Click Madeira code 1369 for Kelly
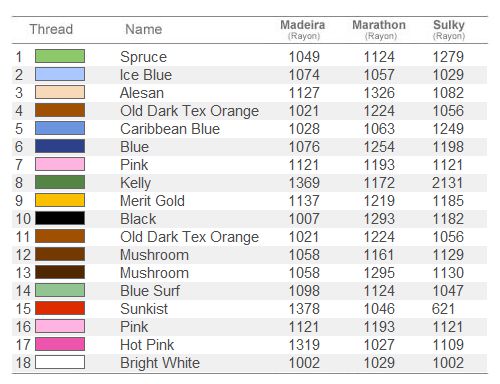500x384 pixels. coord(304,183)
